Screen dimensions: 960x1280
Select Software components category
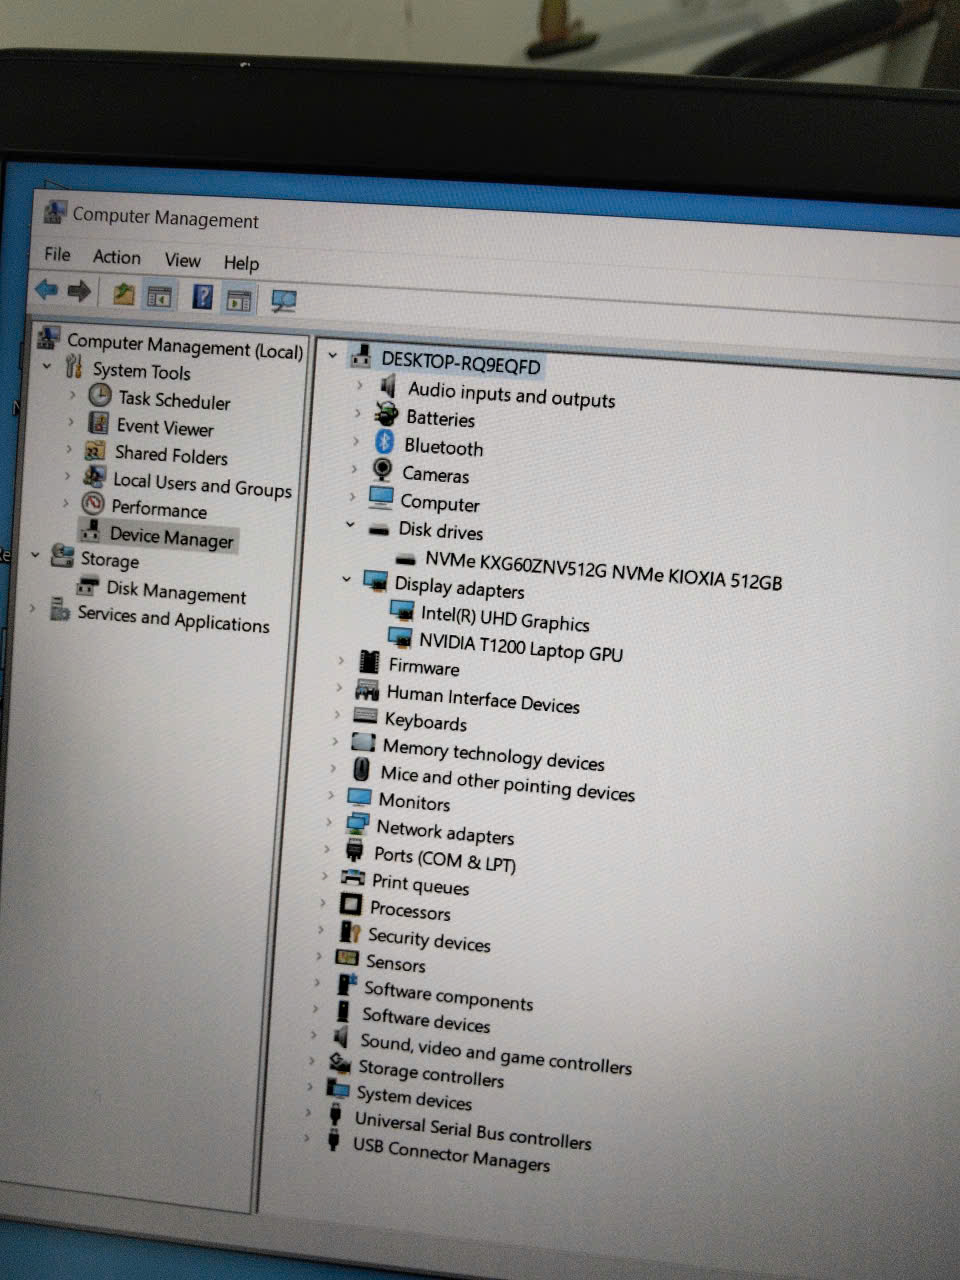pos(448,995)
